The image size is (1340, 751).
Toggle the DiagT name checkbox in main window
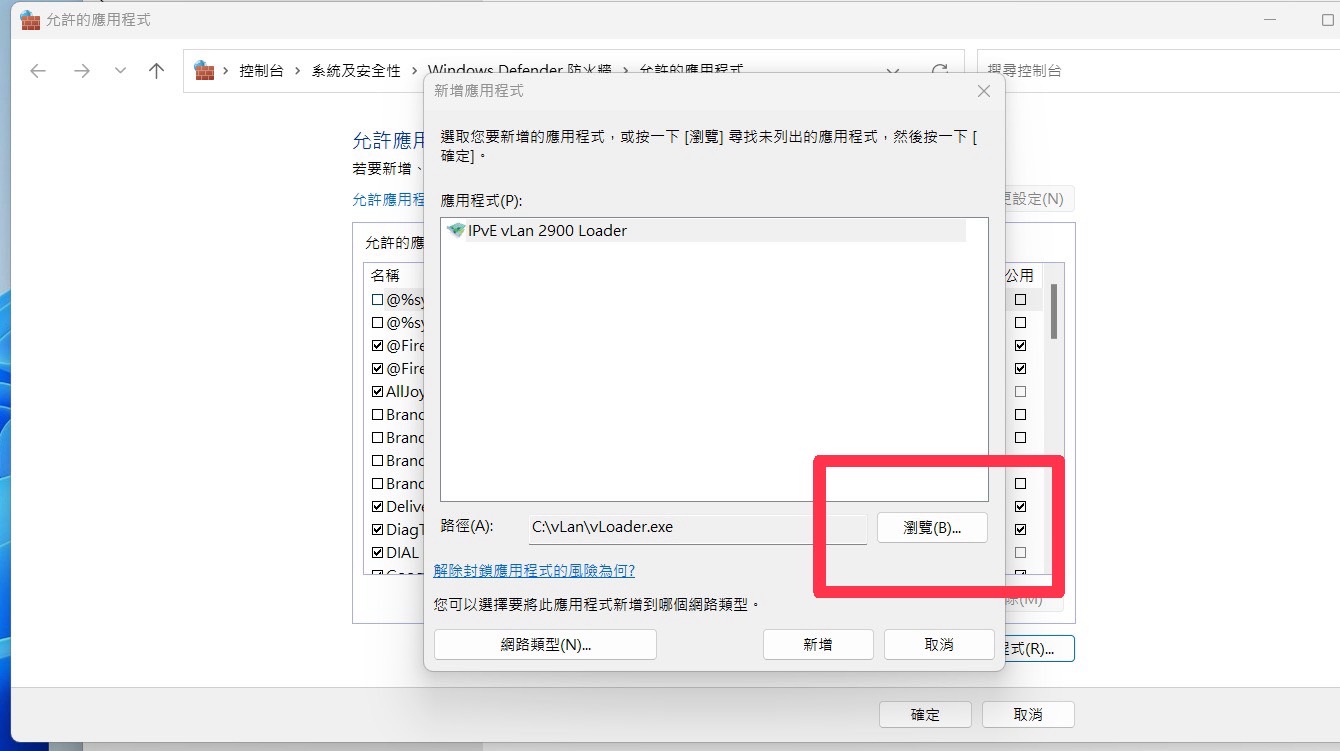pyautogui.click(x=377, y=530)
